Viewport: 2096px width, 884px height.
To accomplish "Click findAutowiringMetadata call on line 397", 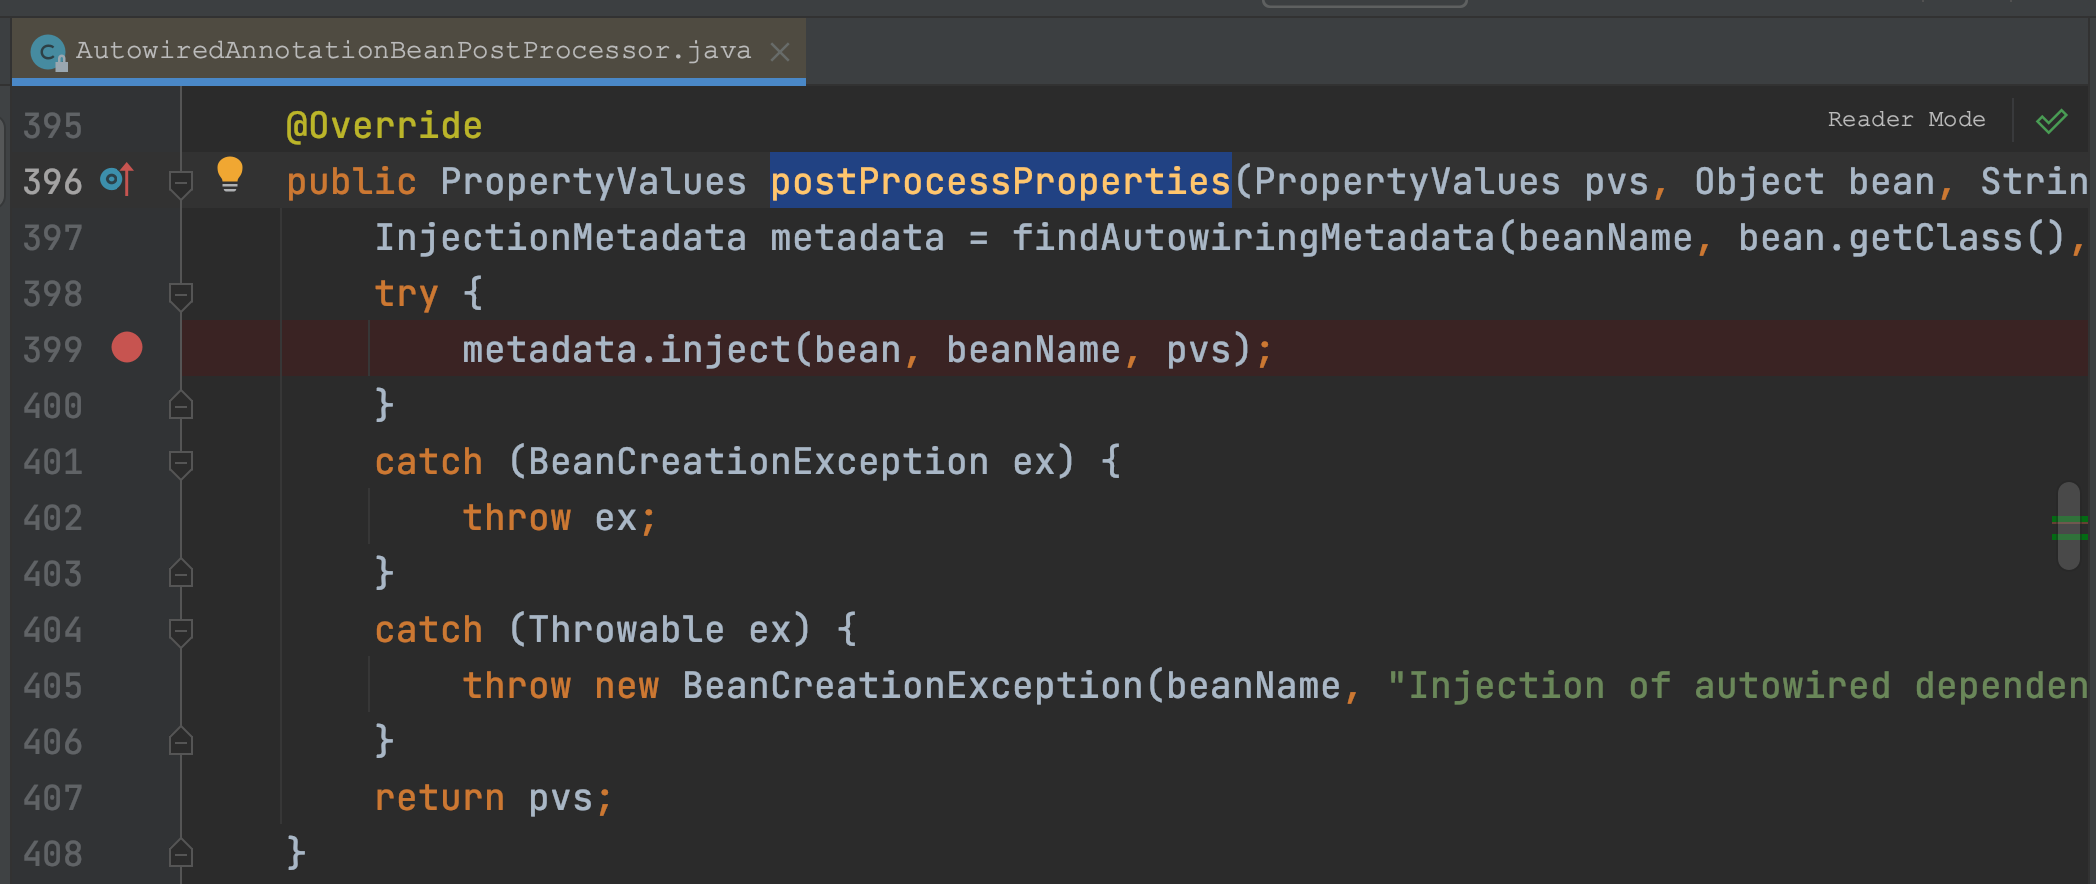I will (1253, 238).
